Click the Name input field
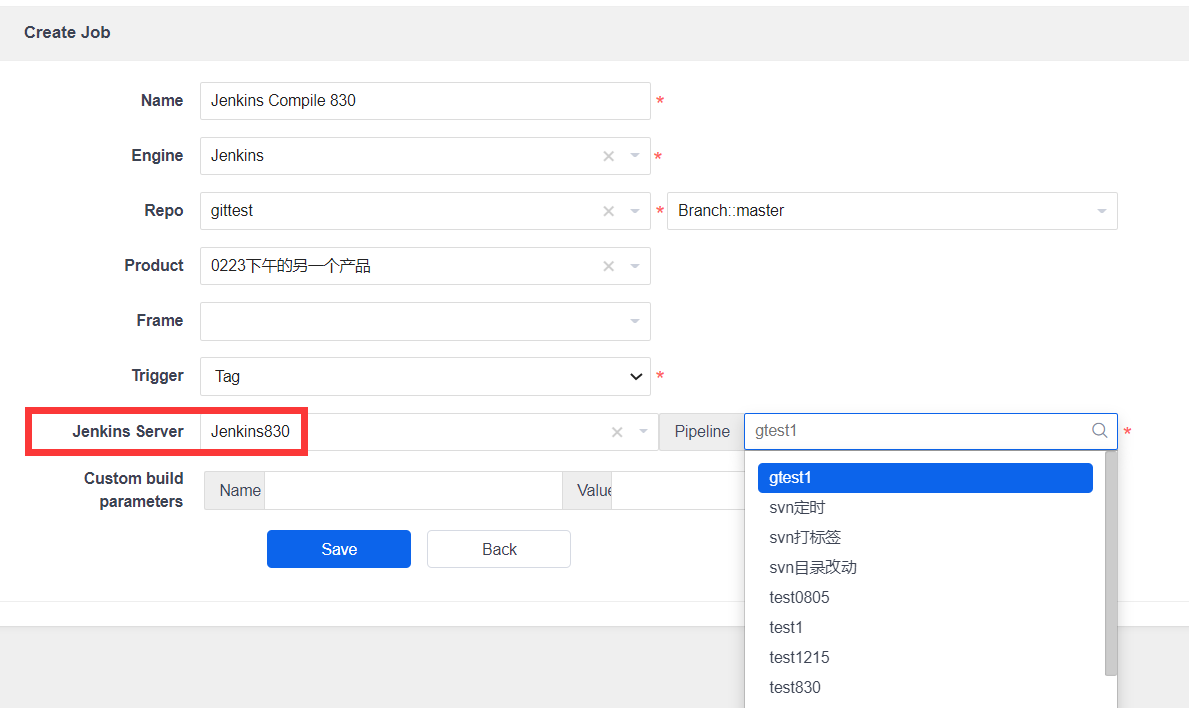 pyautogui.click(x=425, y=101)
